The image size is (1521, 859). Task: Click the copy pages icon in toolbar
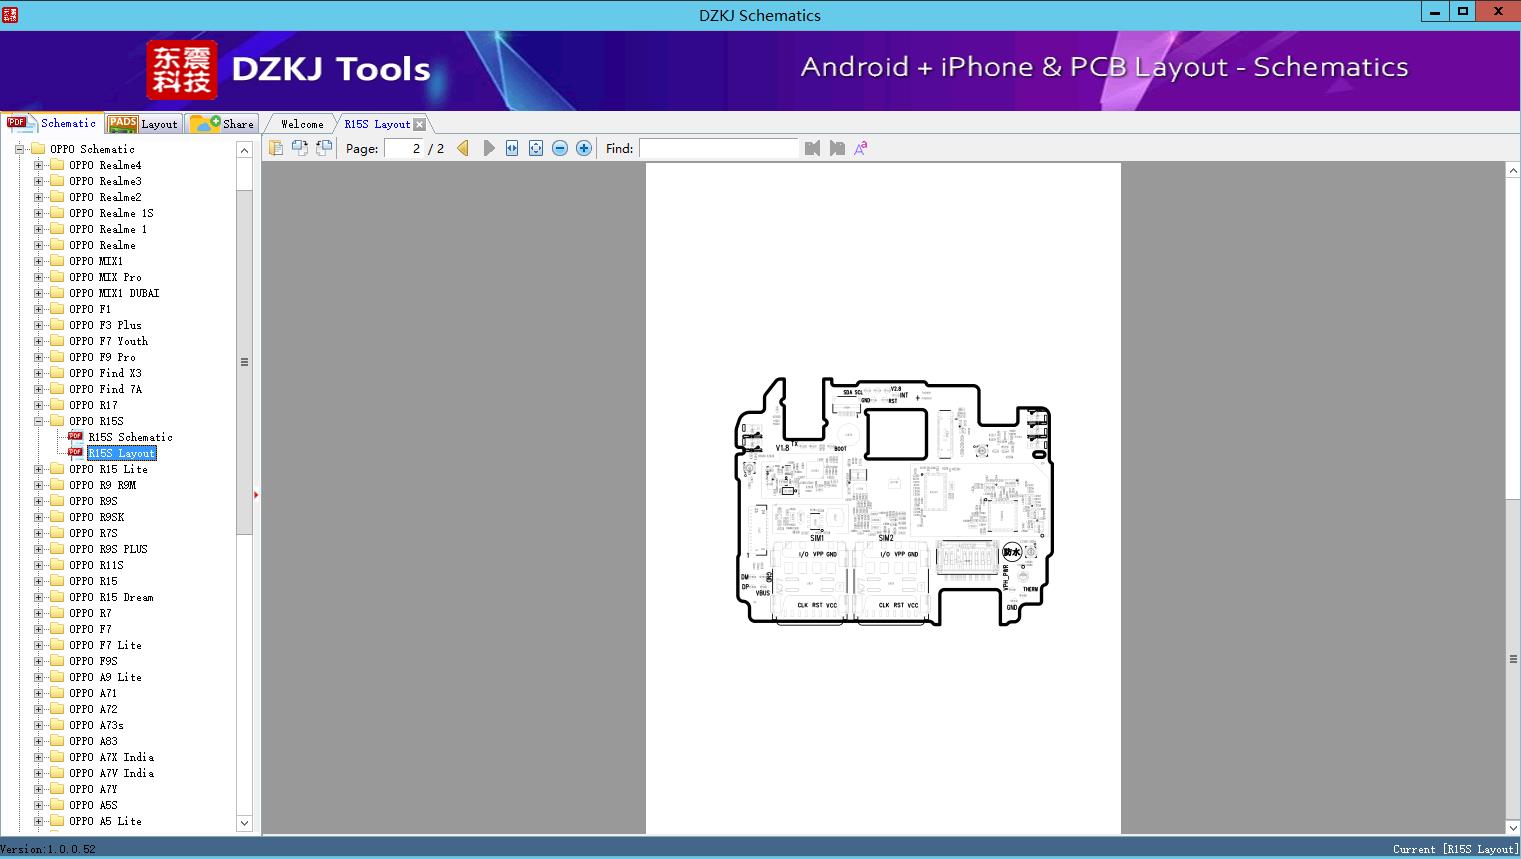coord(276,148)
